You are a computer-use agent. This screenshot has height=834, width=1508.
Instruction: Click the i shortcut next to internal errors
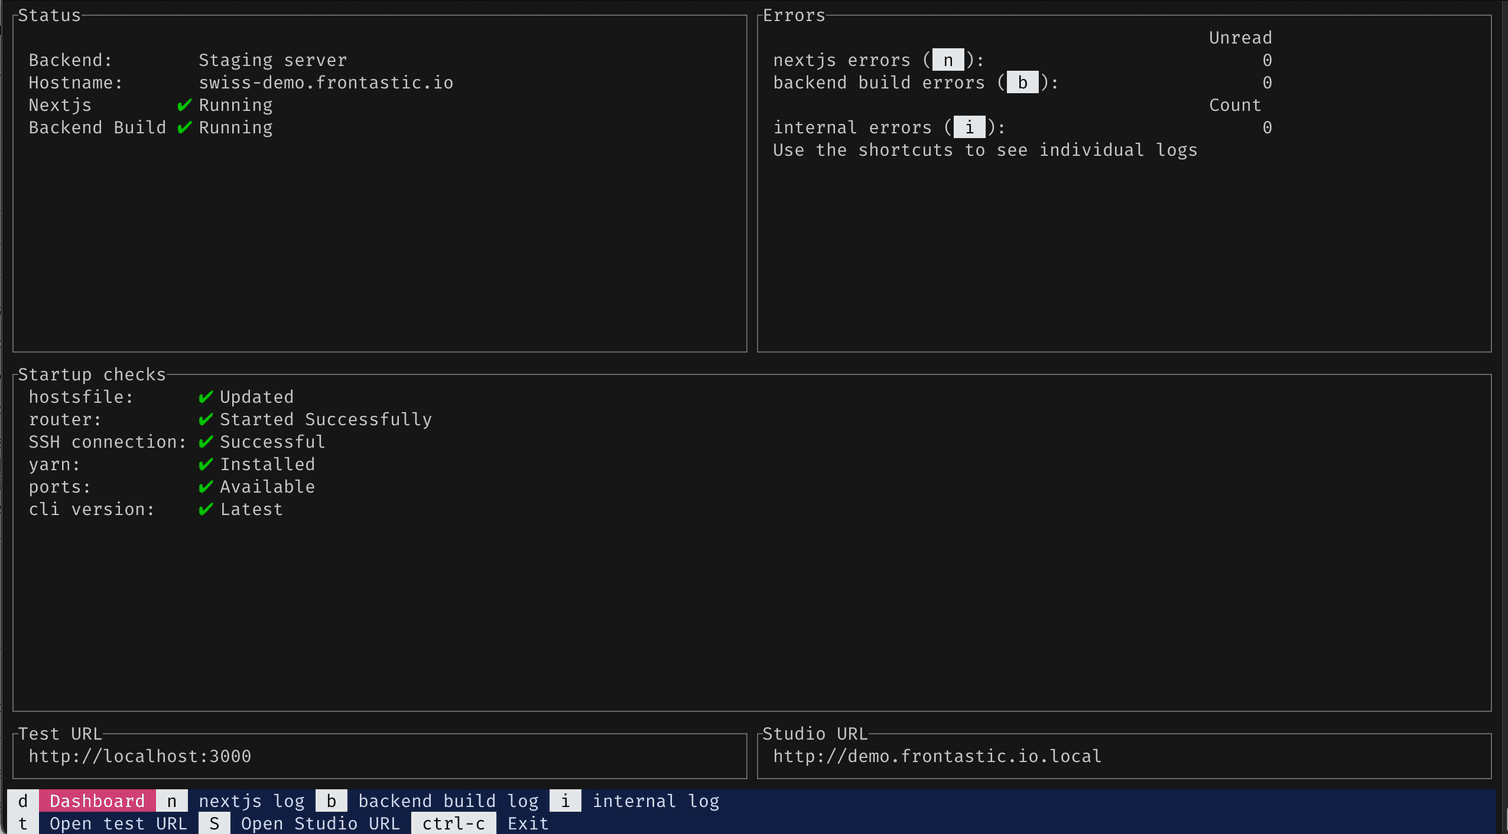pyautogui.click(x=968, y=127)
